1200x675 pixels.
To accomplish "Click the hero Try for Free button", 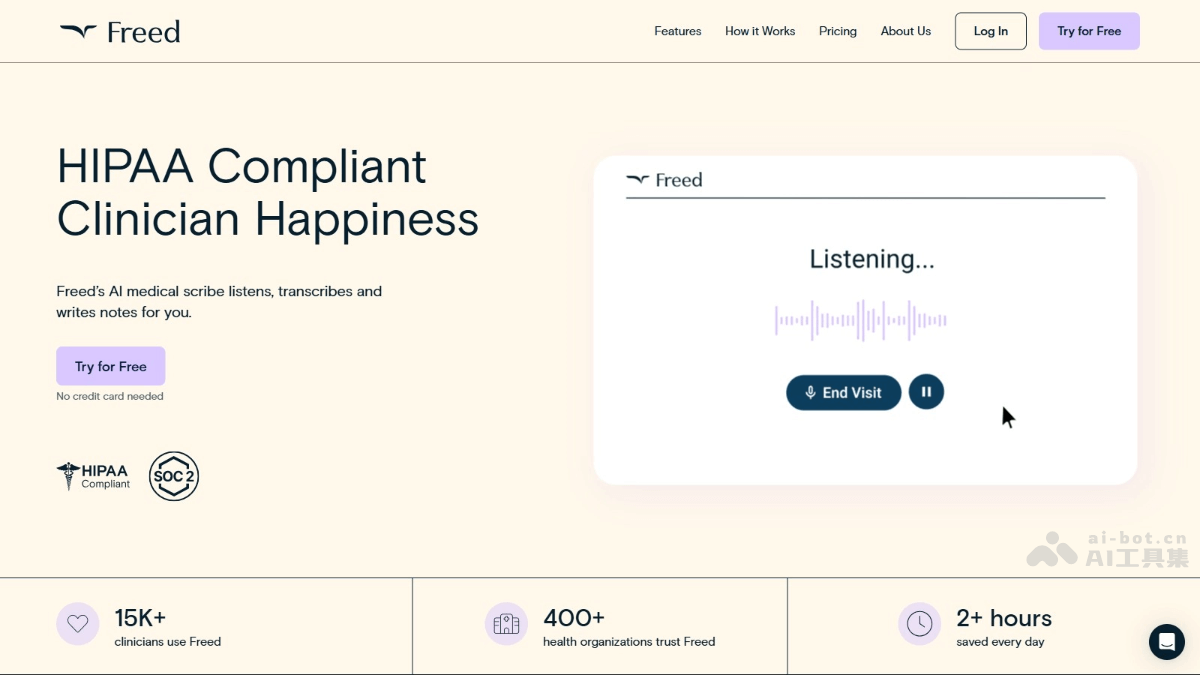I will pyautogui.click(x=110, y=366).
